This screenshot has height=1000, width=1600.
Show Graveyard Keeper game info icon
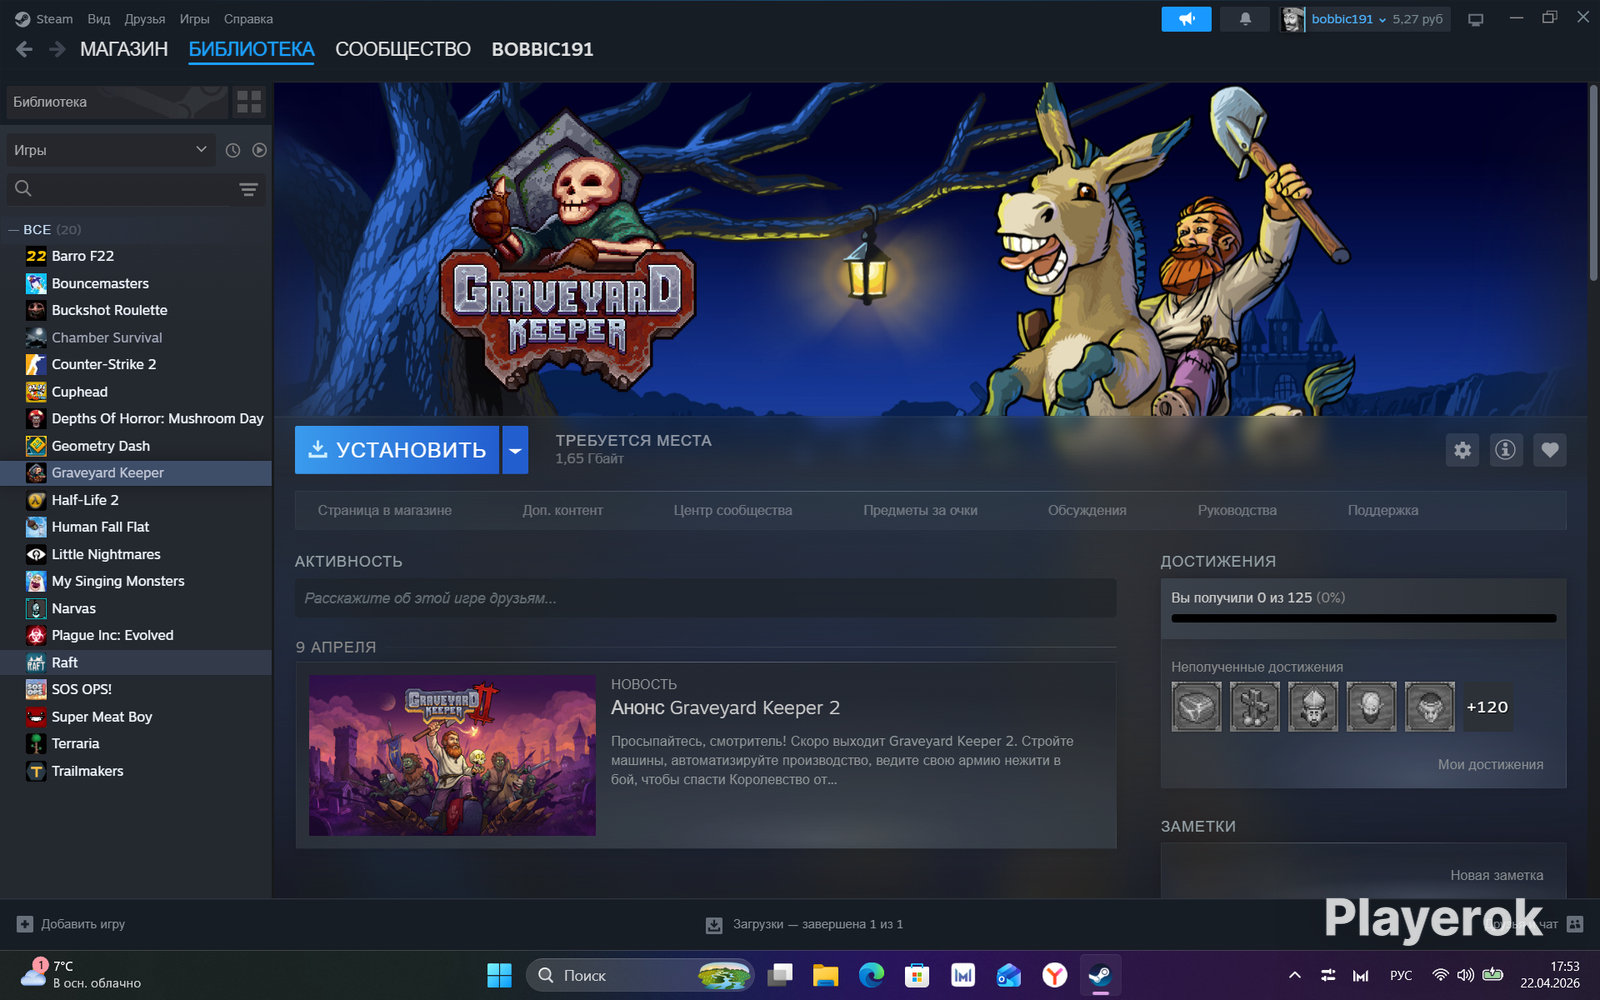point(1505,450)
